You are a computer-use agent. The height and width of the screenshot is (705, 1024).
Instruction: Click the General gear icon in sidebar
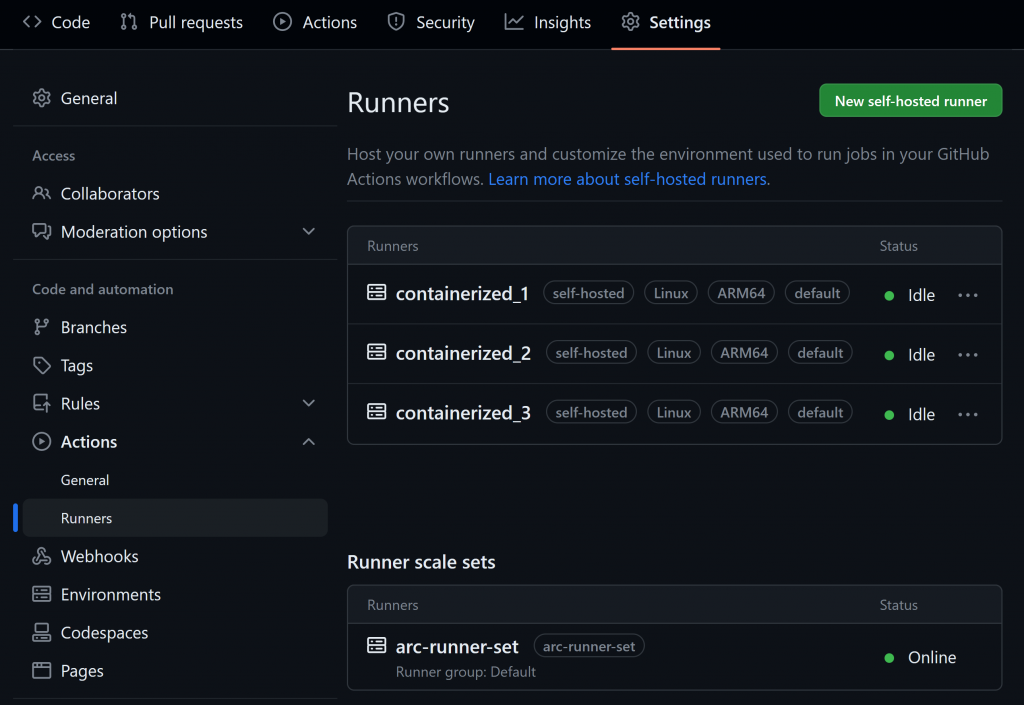42,98
